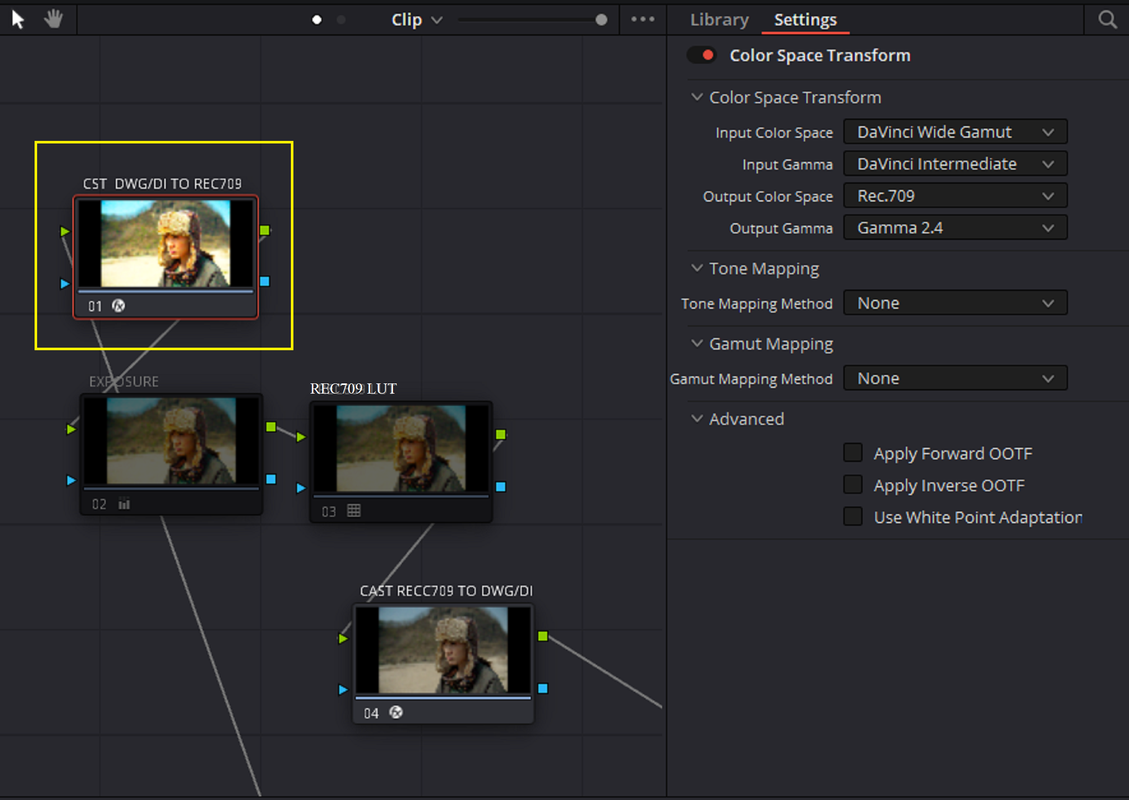1129x800 pixels.
Task: Open the Output Color Space dropdown
Action: pos(955,196)
